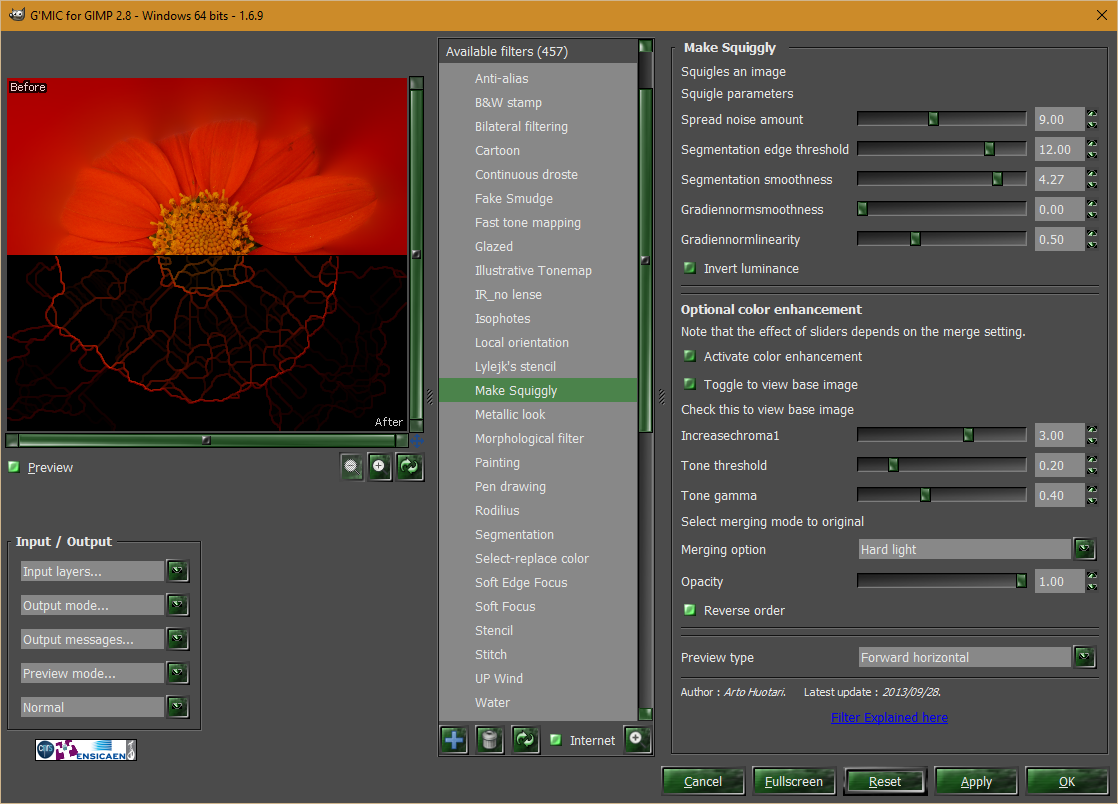Click the ENSICAEN logo

pyautogui.click(x=86, y=750)
